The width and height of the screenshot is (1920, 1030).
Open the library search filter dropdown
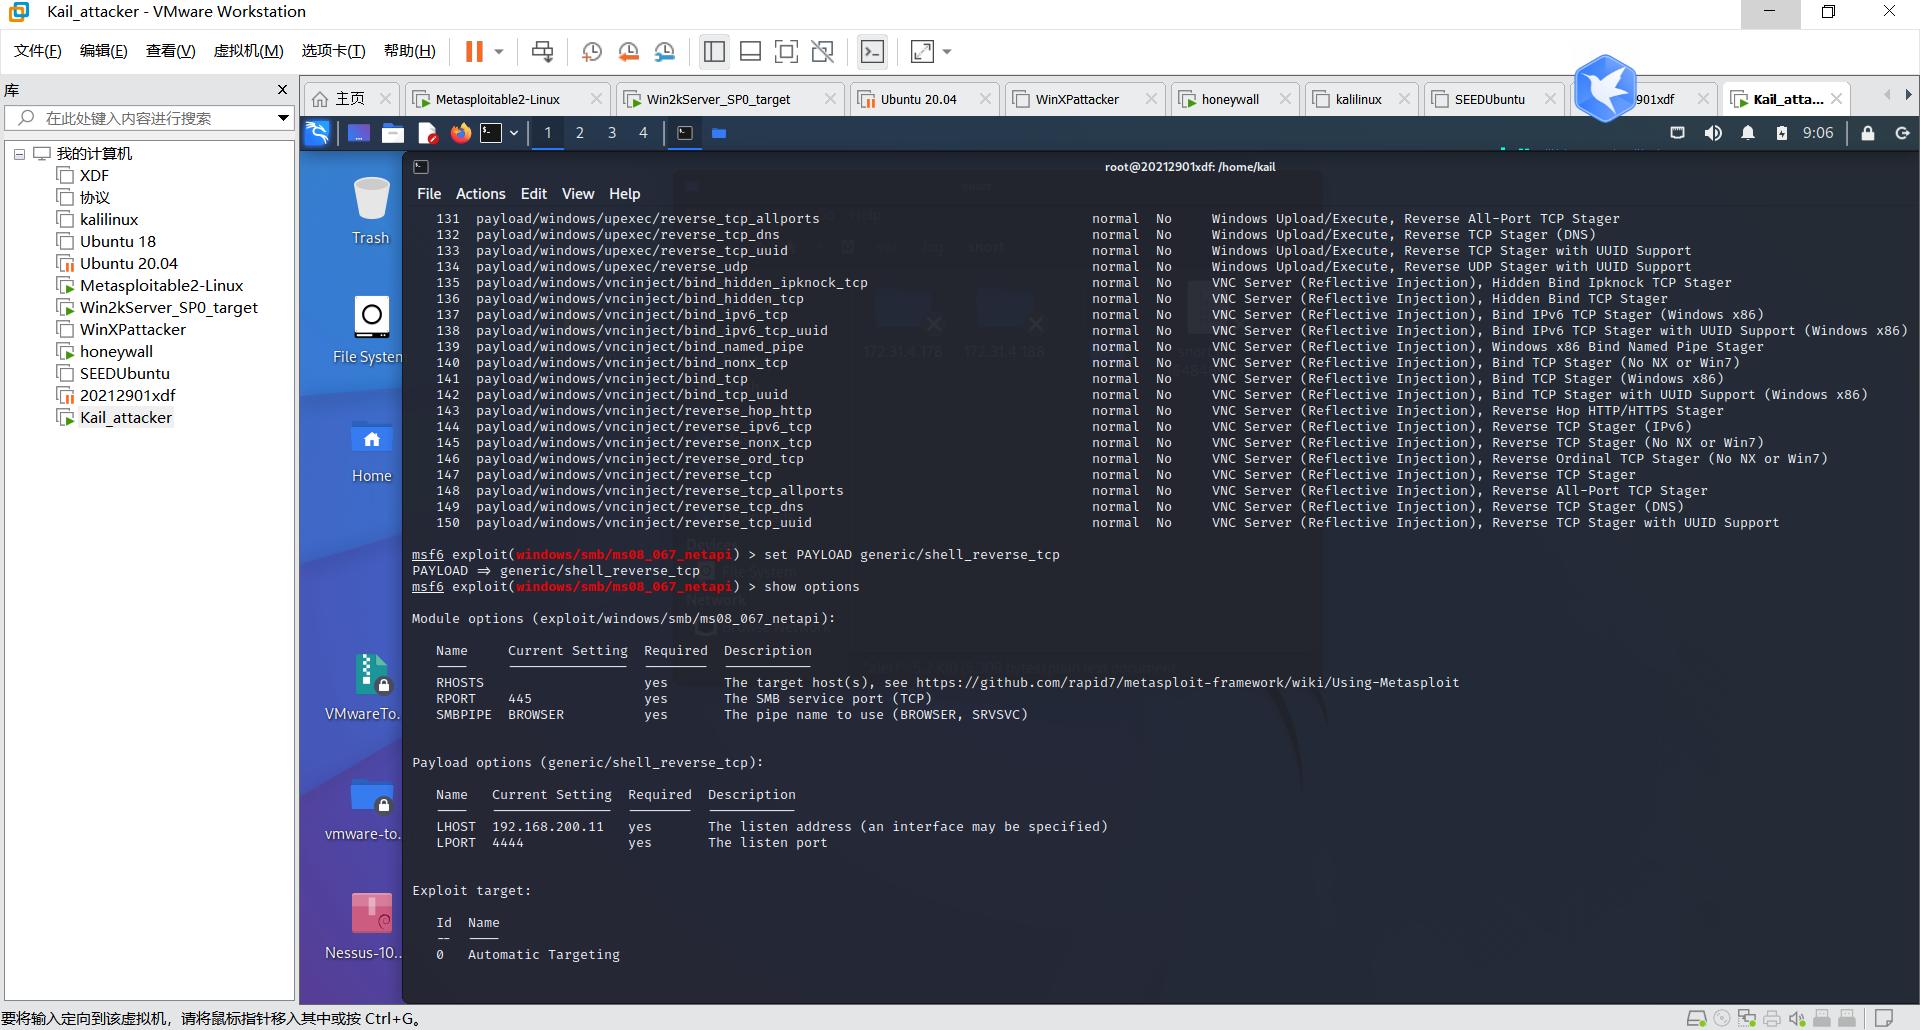point(283,118)
